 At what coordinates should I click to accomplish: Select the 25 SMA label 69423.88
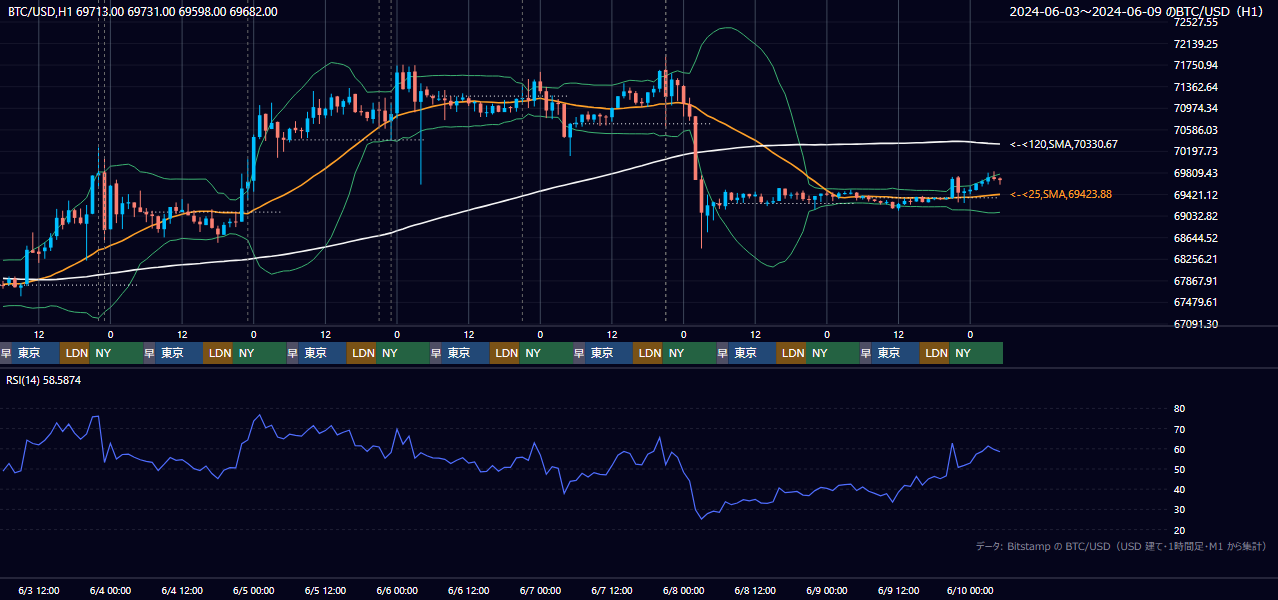(x=1061, y=194)
